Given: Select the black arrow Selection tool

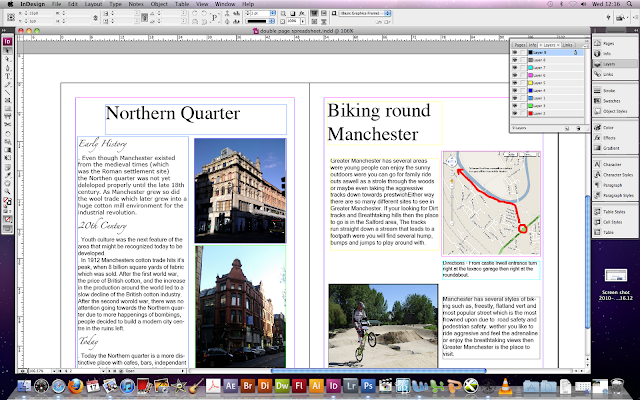Looking at the screenshot, I should pyautogui.click(x=7, y=51).
